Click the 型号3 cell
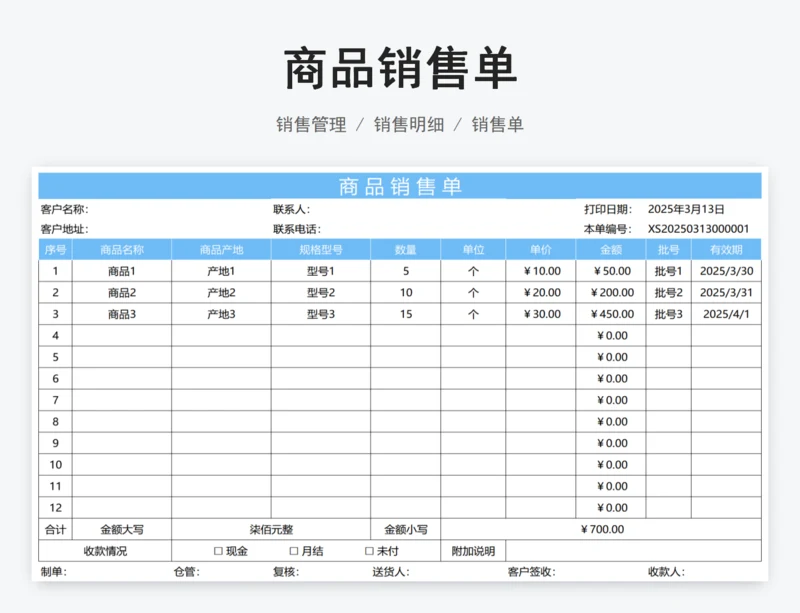 coord(321,314)
